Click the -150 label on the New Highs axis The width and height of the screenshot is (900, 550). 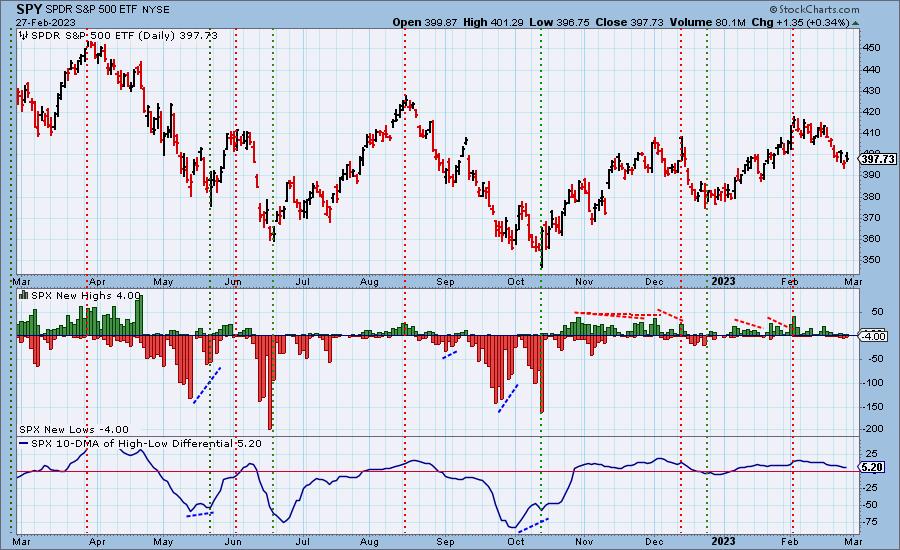[872, 406]
